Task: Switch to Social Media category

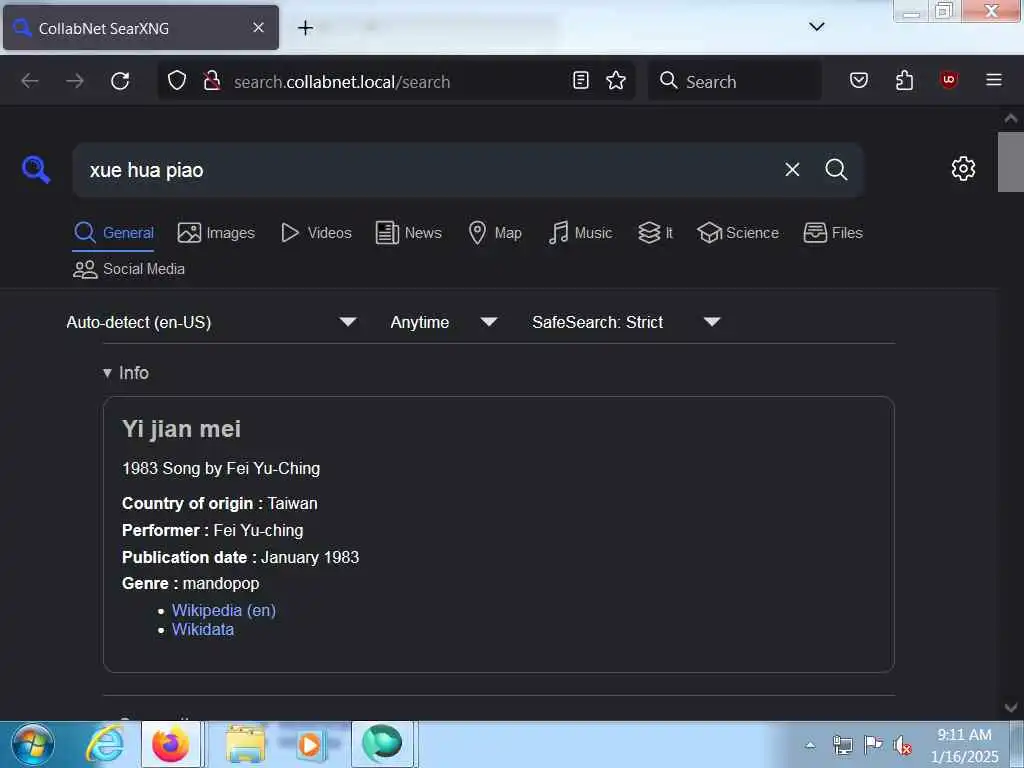Action: pyautogui.click(x=129, y=269)
